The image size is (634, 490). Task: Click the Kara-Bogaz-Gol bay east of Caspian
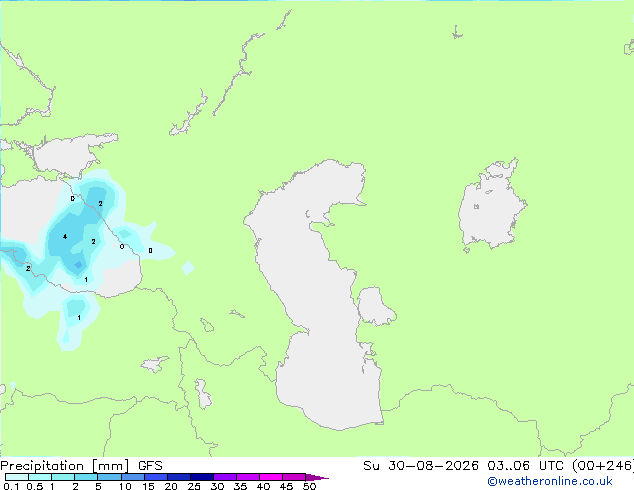tap(375, 306)
